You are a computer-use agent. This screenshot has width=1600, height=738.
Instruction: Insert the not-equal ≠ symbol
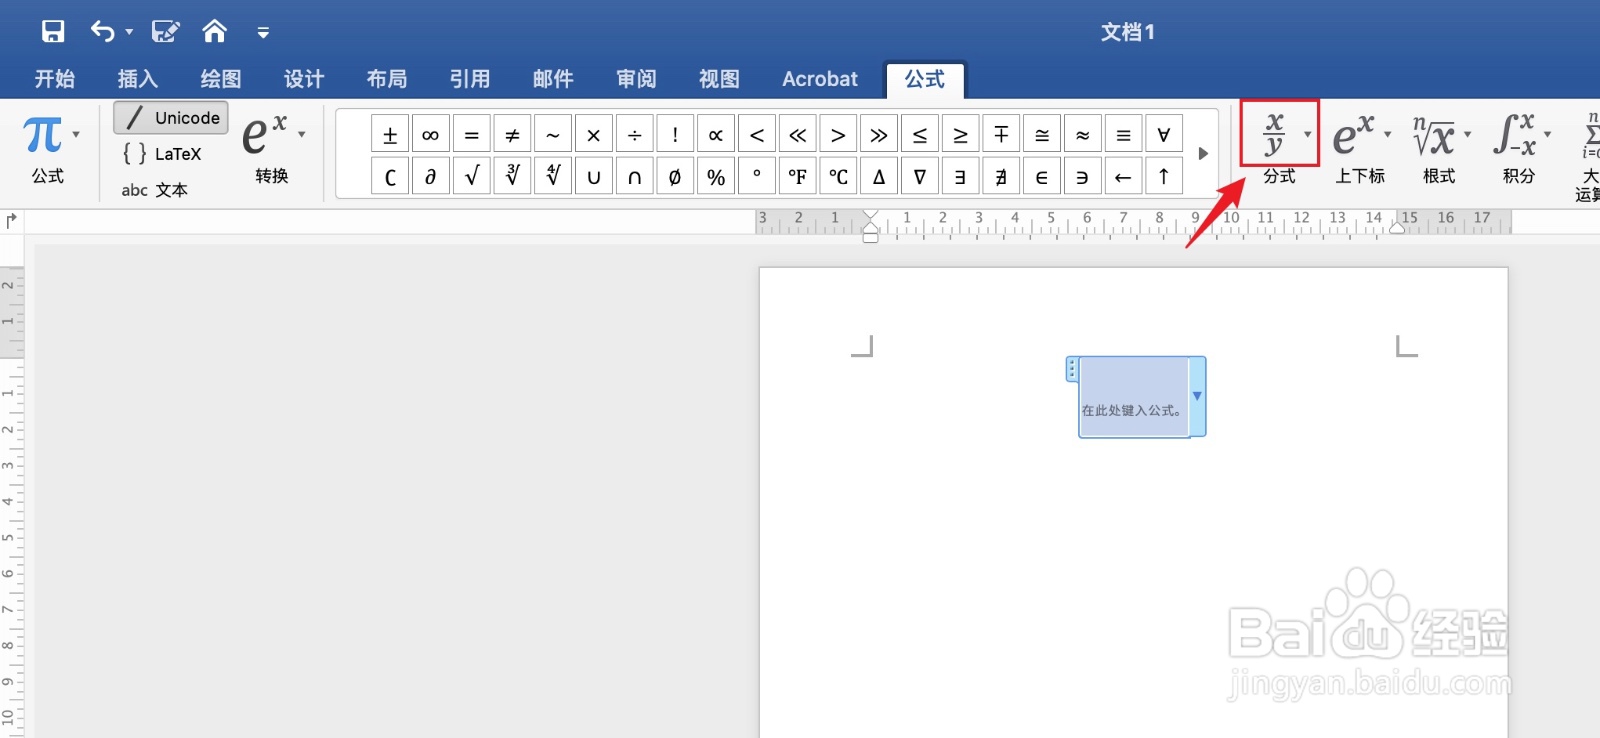point(512,134)
